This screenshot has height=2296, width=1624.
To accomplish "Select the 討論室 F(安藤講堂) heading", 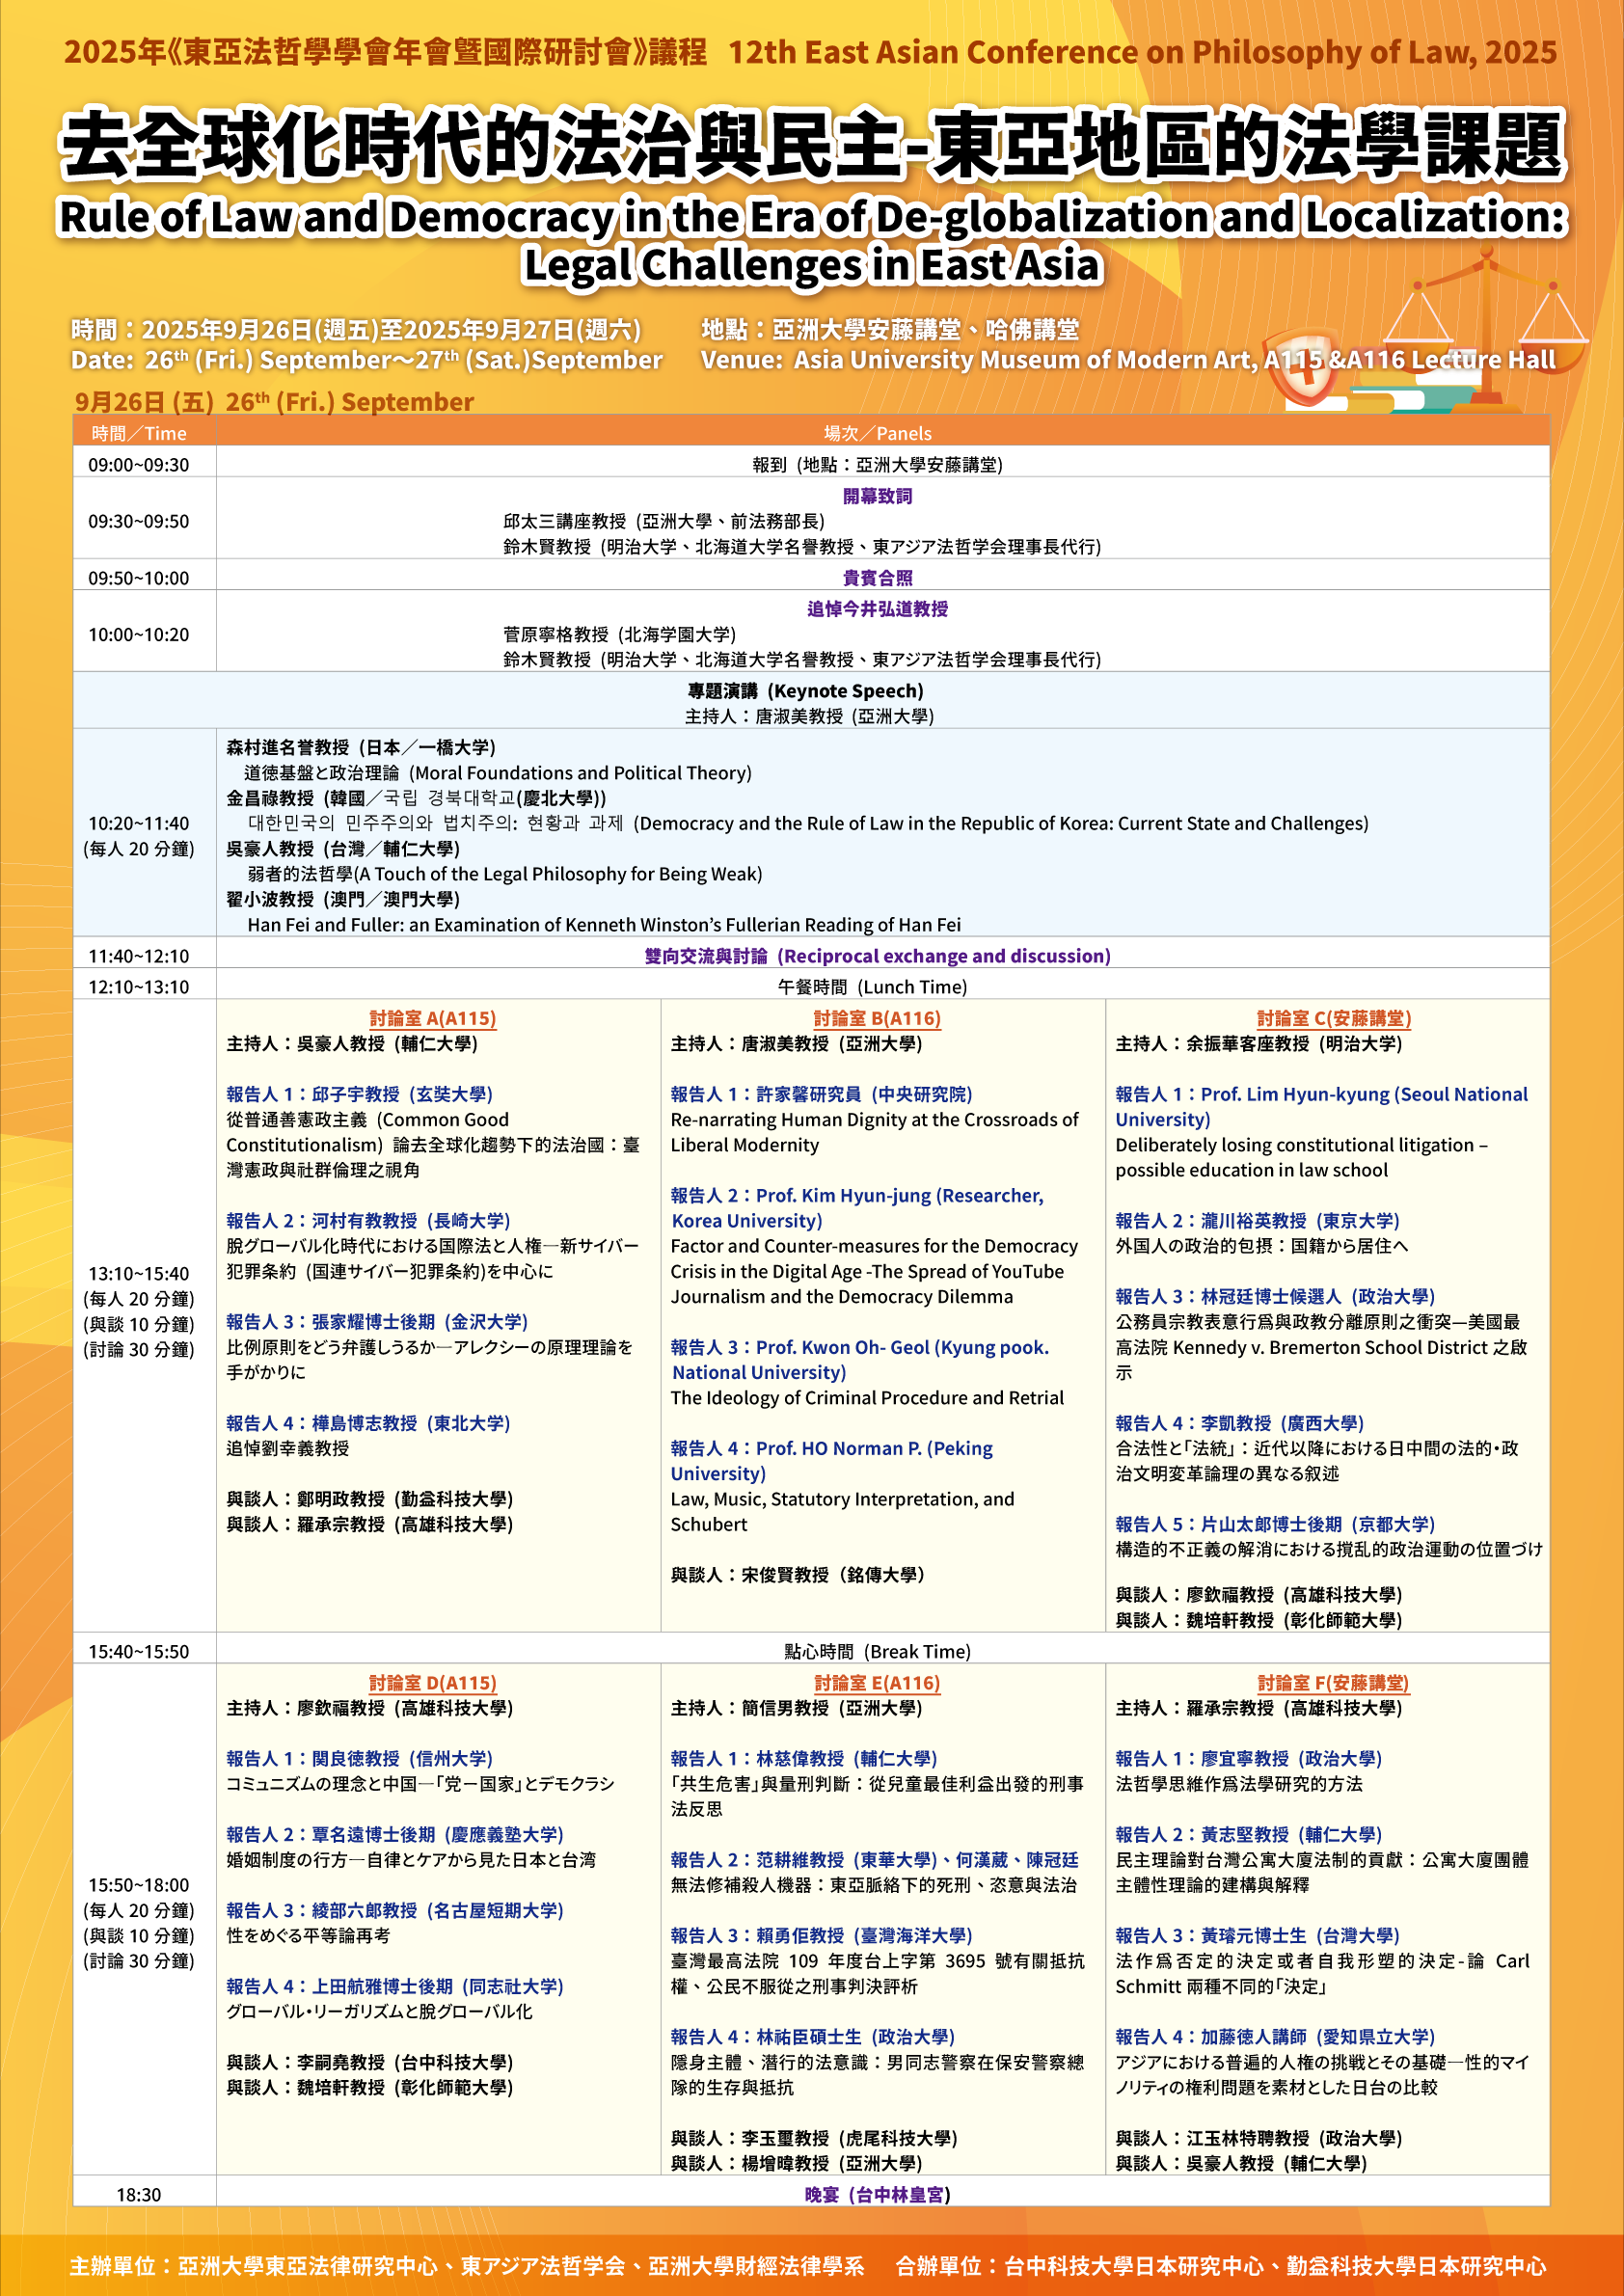I will (x=1333, y=1683).
